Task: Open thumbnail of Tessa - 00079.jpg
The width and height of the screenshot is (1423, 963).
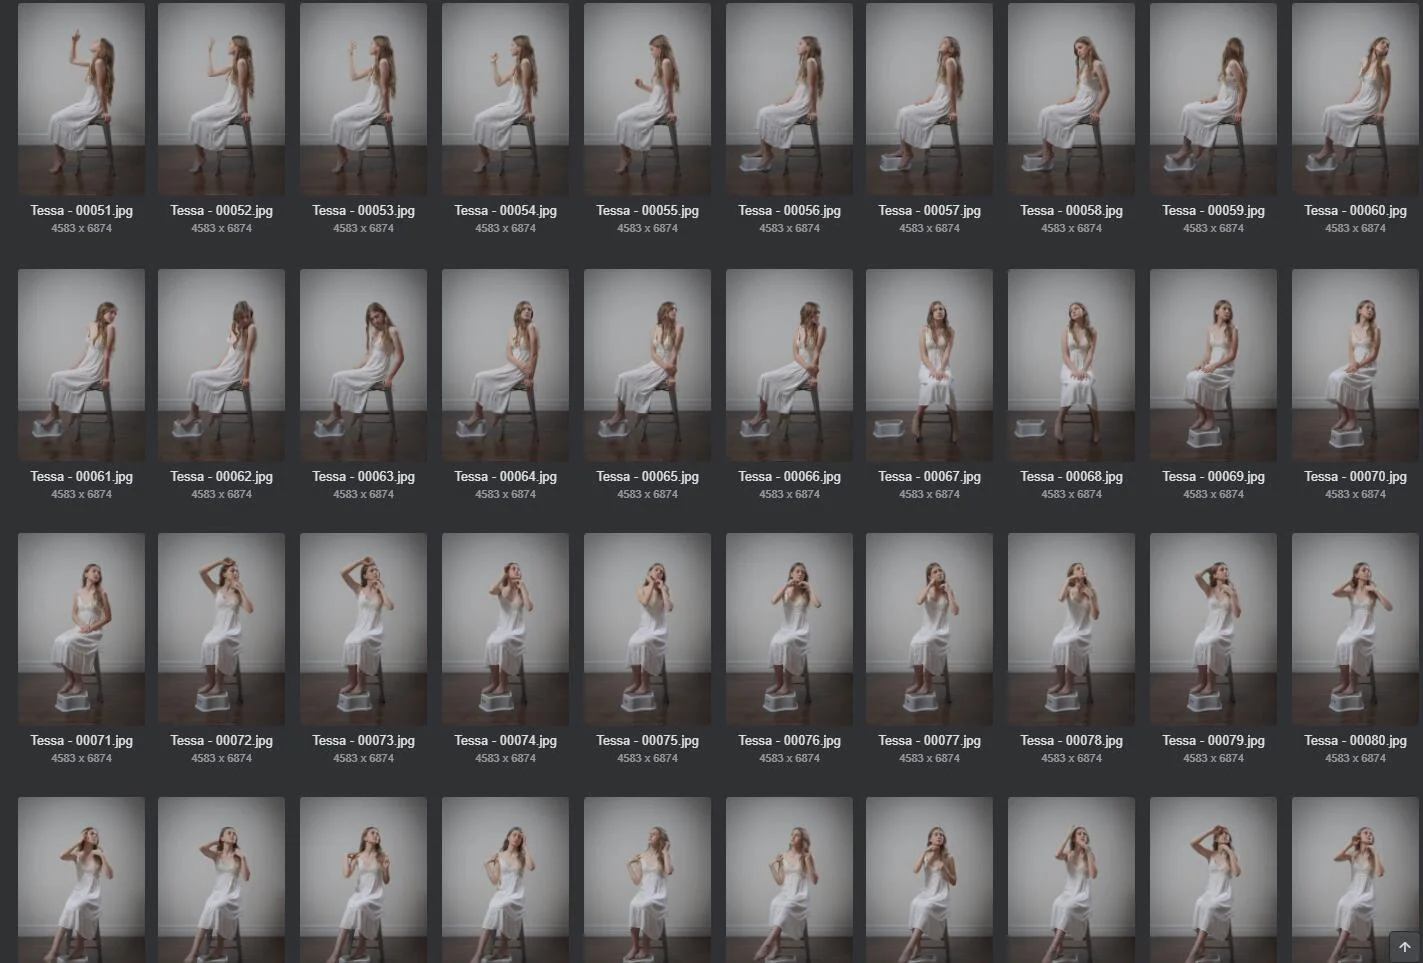Action: coord(1213,629)
